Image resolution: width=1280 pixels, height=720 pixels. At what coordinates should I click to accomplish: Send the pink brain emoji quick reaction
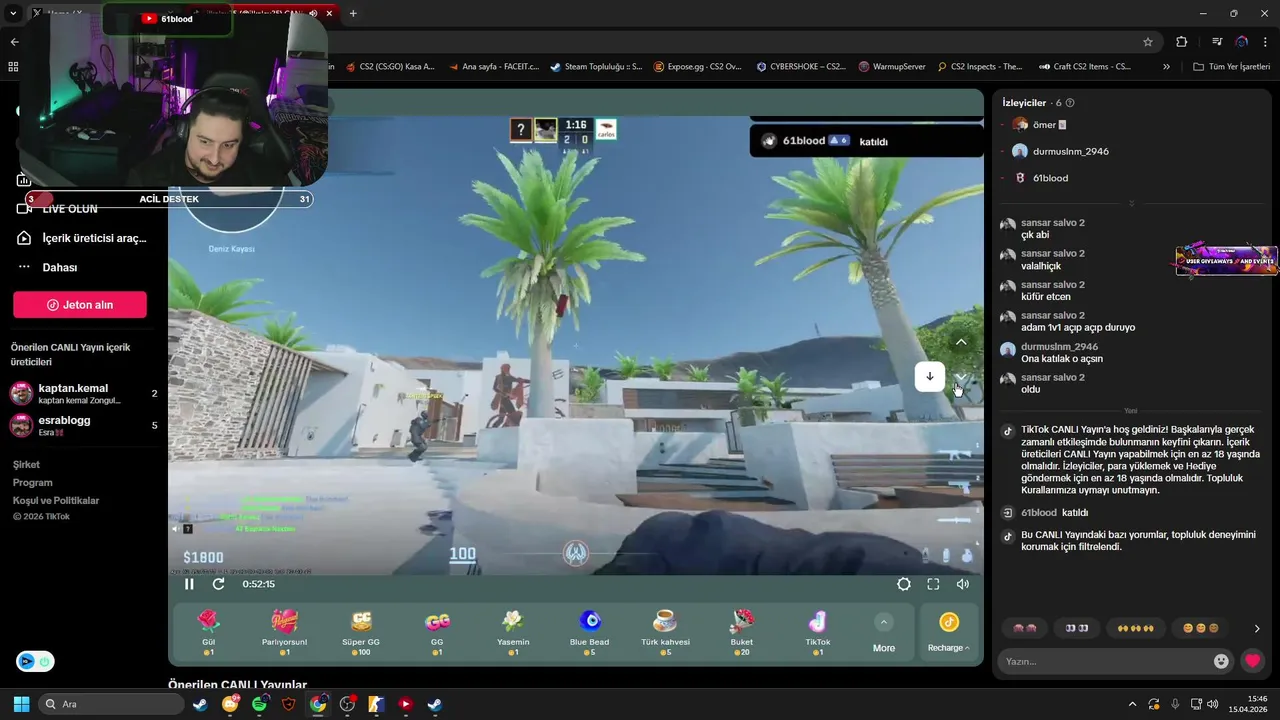[x=1025, y=628]
